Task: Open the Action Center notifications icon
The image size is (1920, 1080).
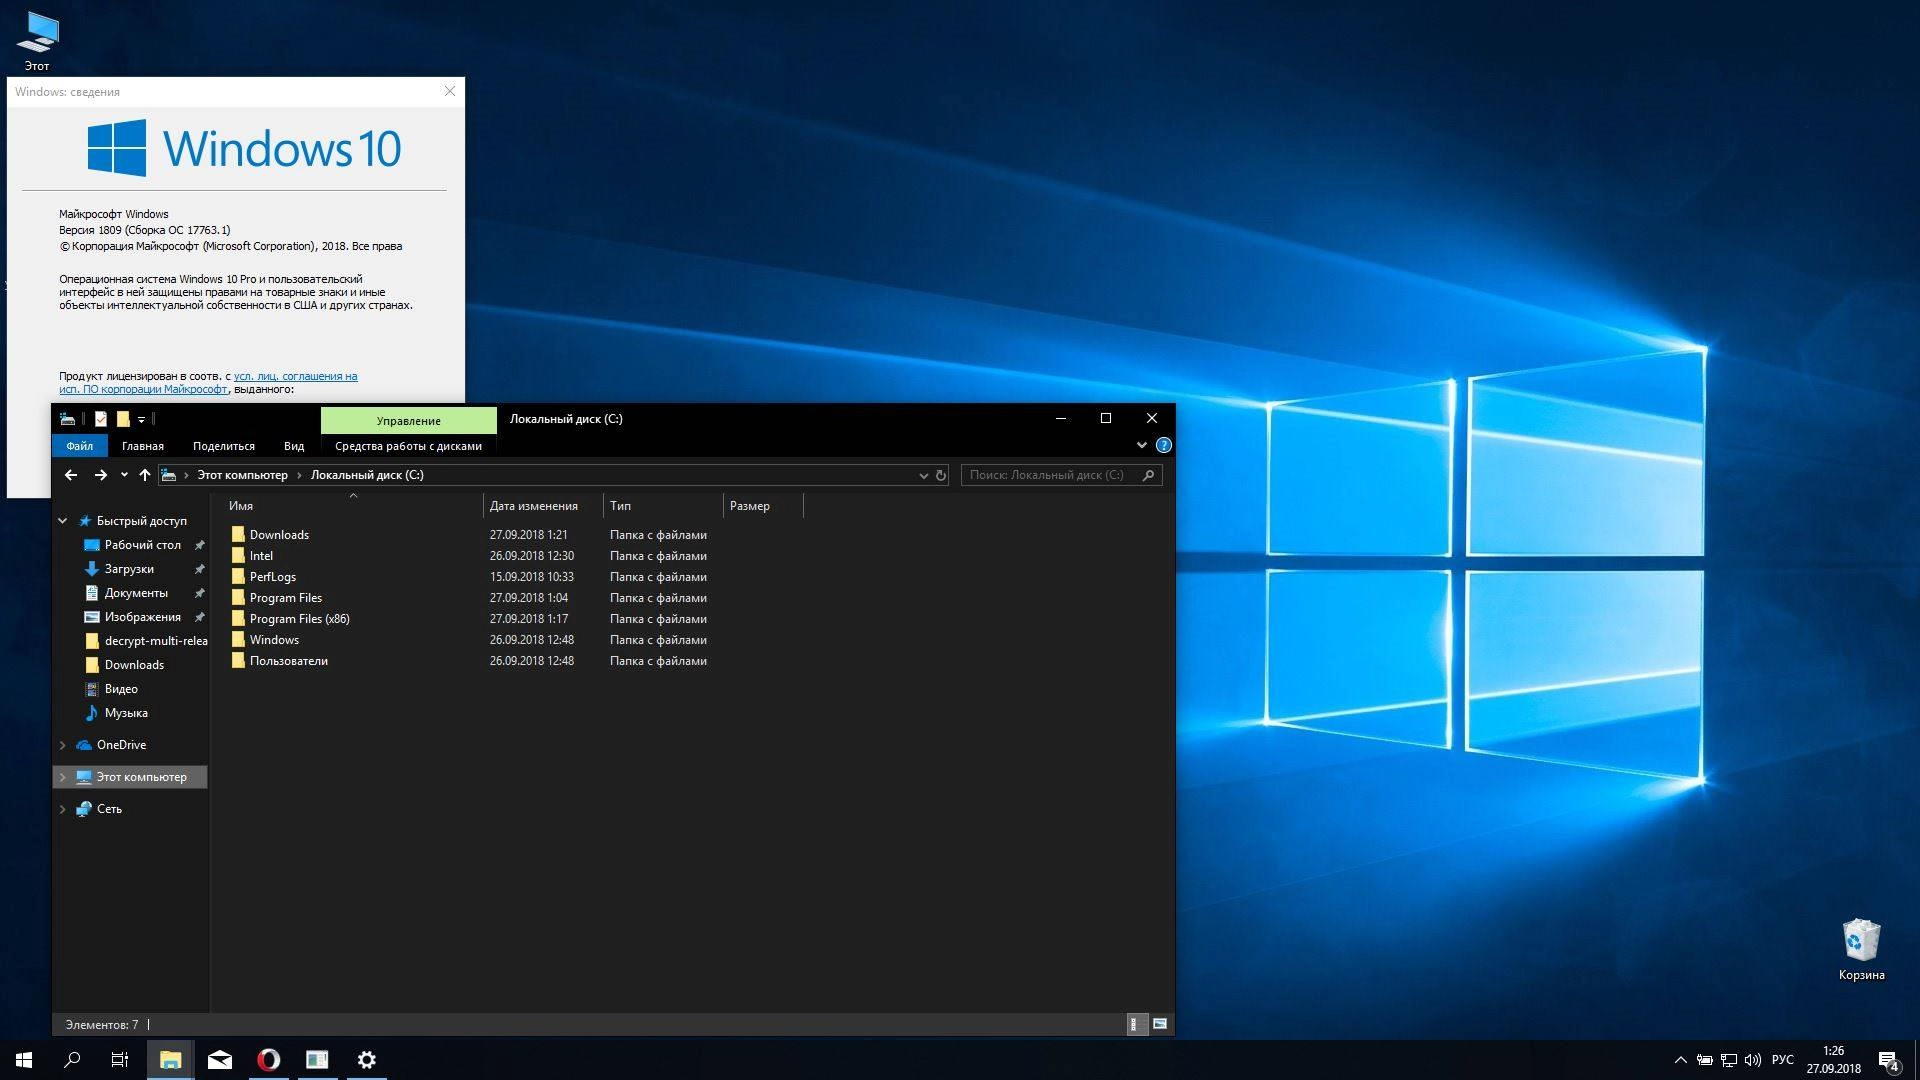Action: pyautogui.click(x=1889, y=1060)
